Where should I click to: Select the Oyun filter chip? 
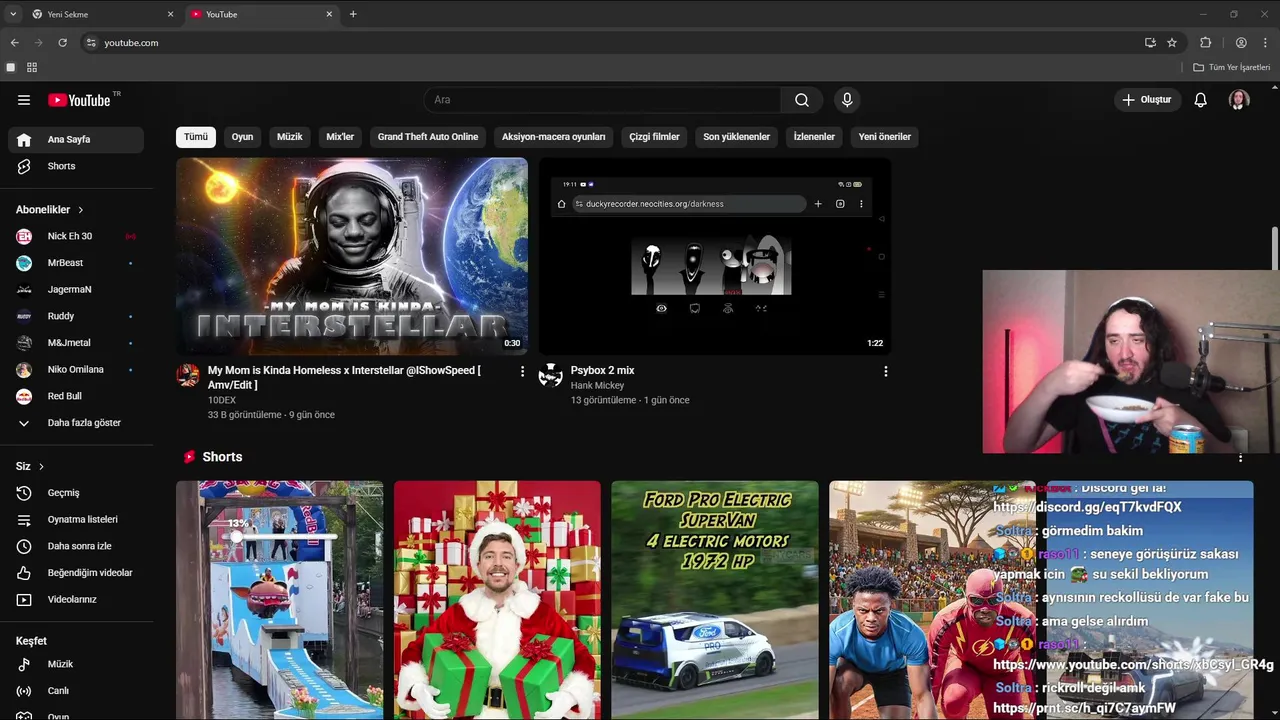243,137
